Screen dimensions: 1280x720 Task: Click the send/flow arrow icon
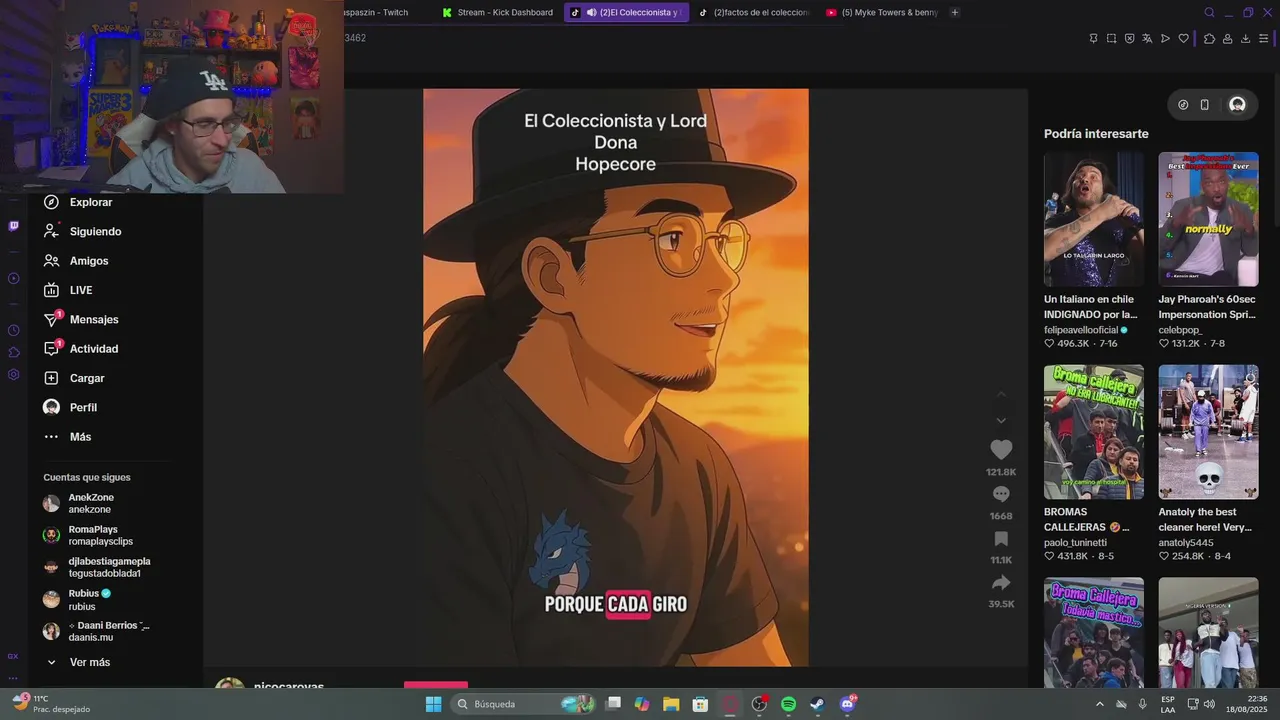coord(1165,38)
